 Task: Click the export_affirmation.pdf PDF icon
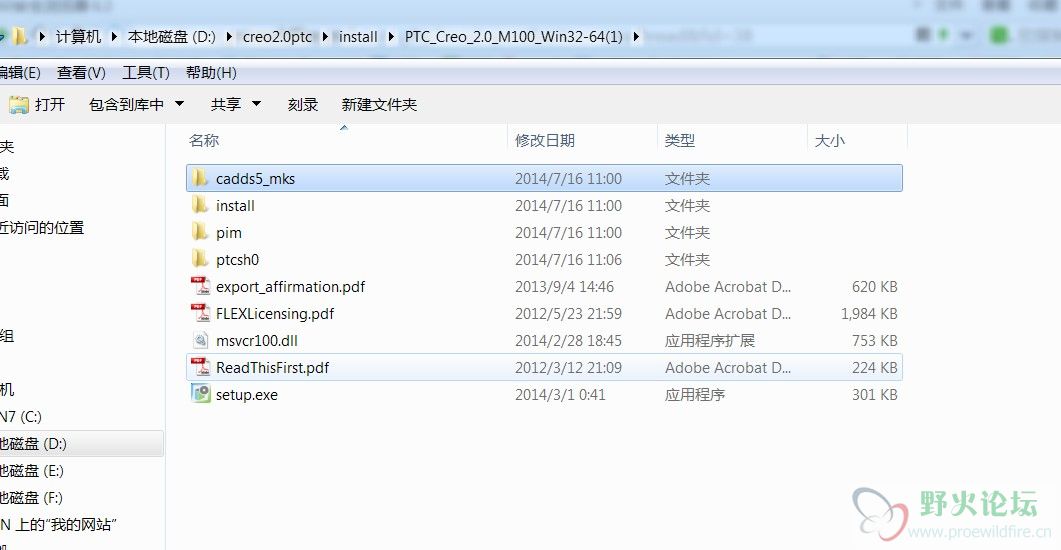[x=200, y=286]
